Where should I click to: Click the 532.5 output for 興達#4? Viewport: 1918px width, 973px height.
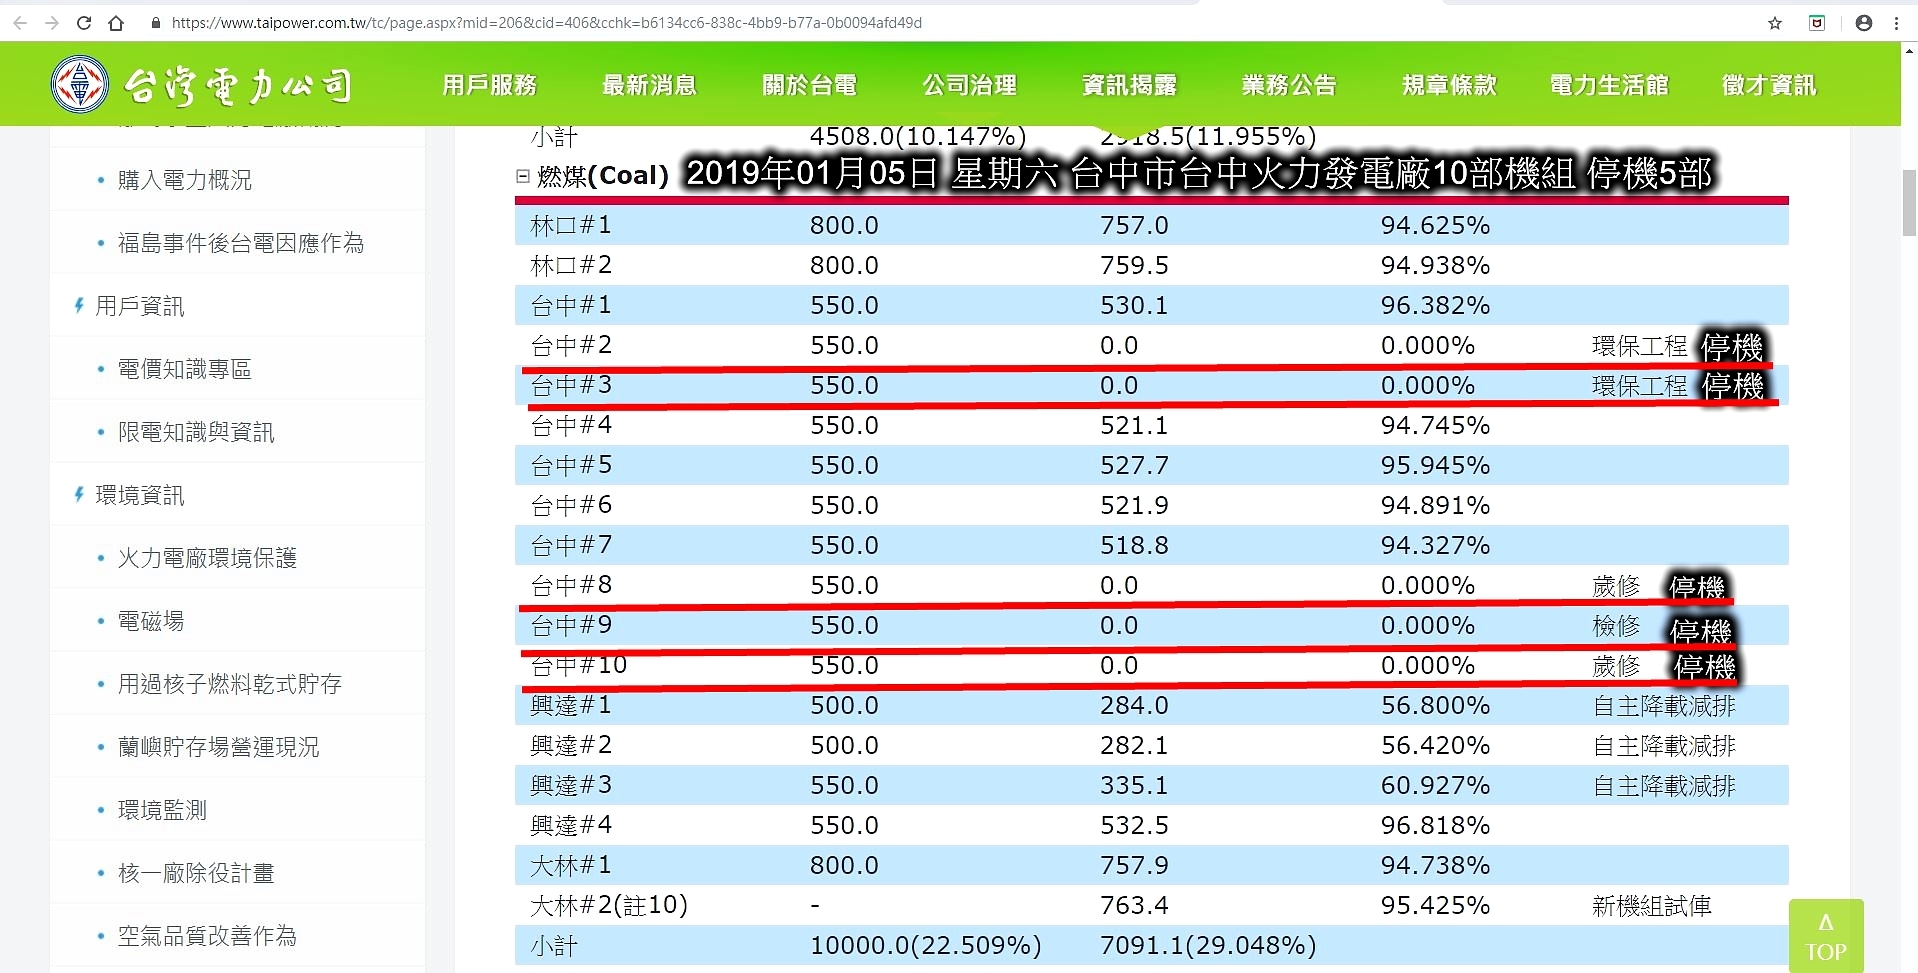[1134, 825]
